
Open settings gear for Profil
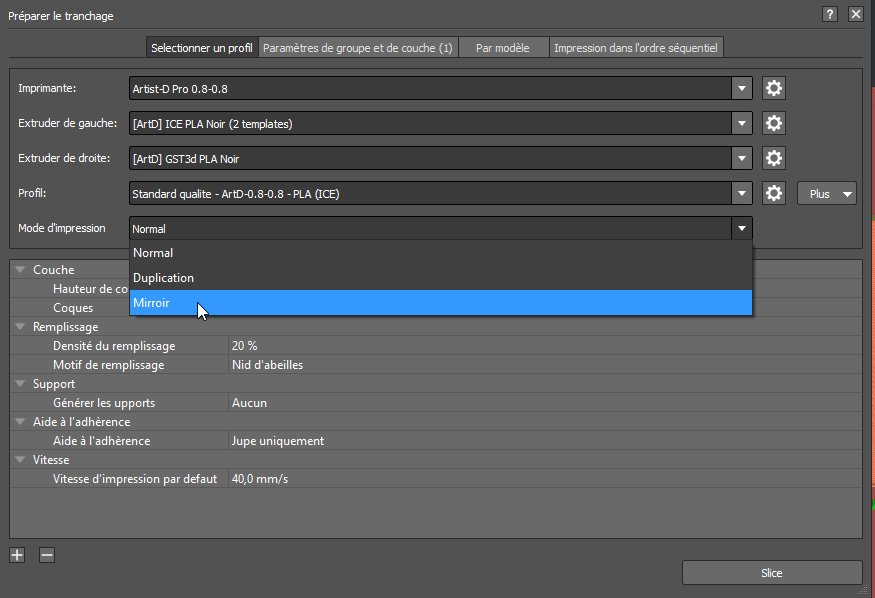tap(773, 194)
